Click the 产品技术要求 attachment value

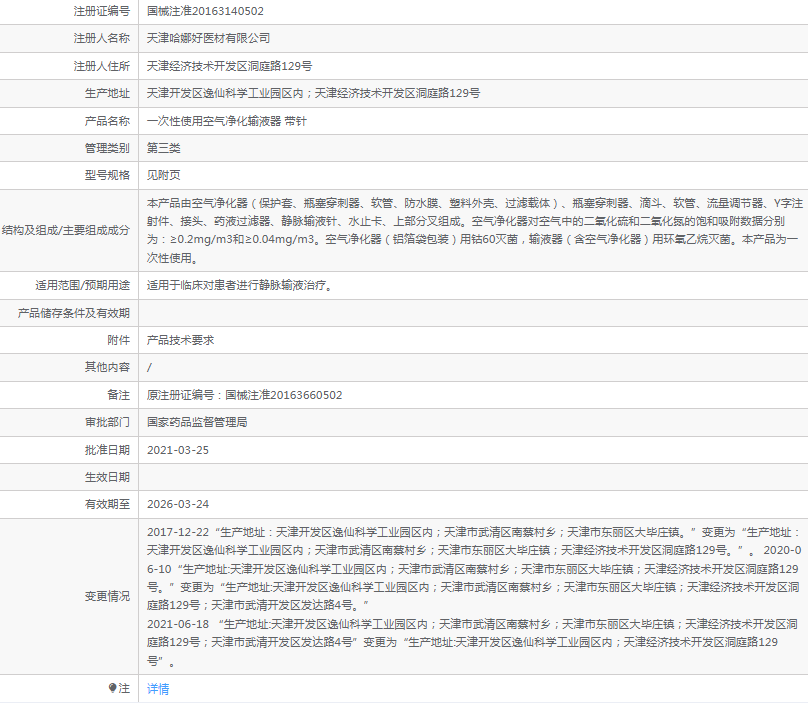click(x=180, y=340)
